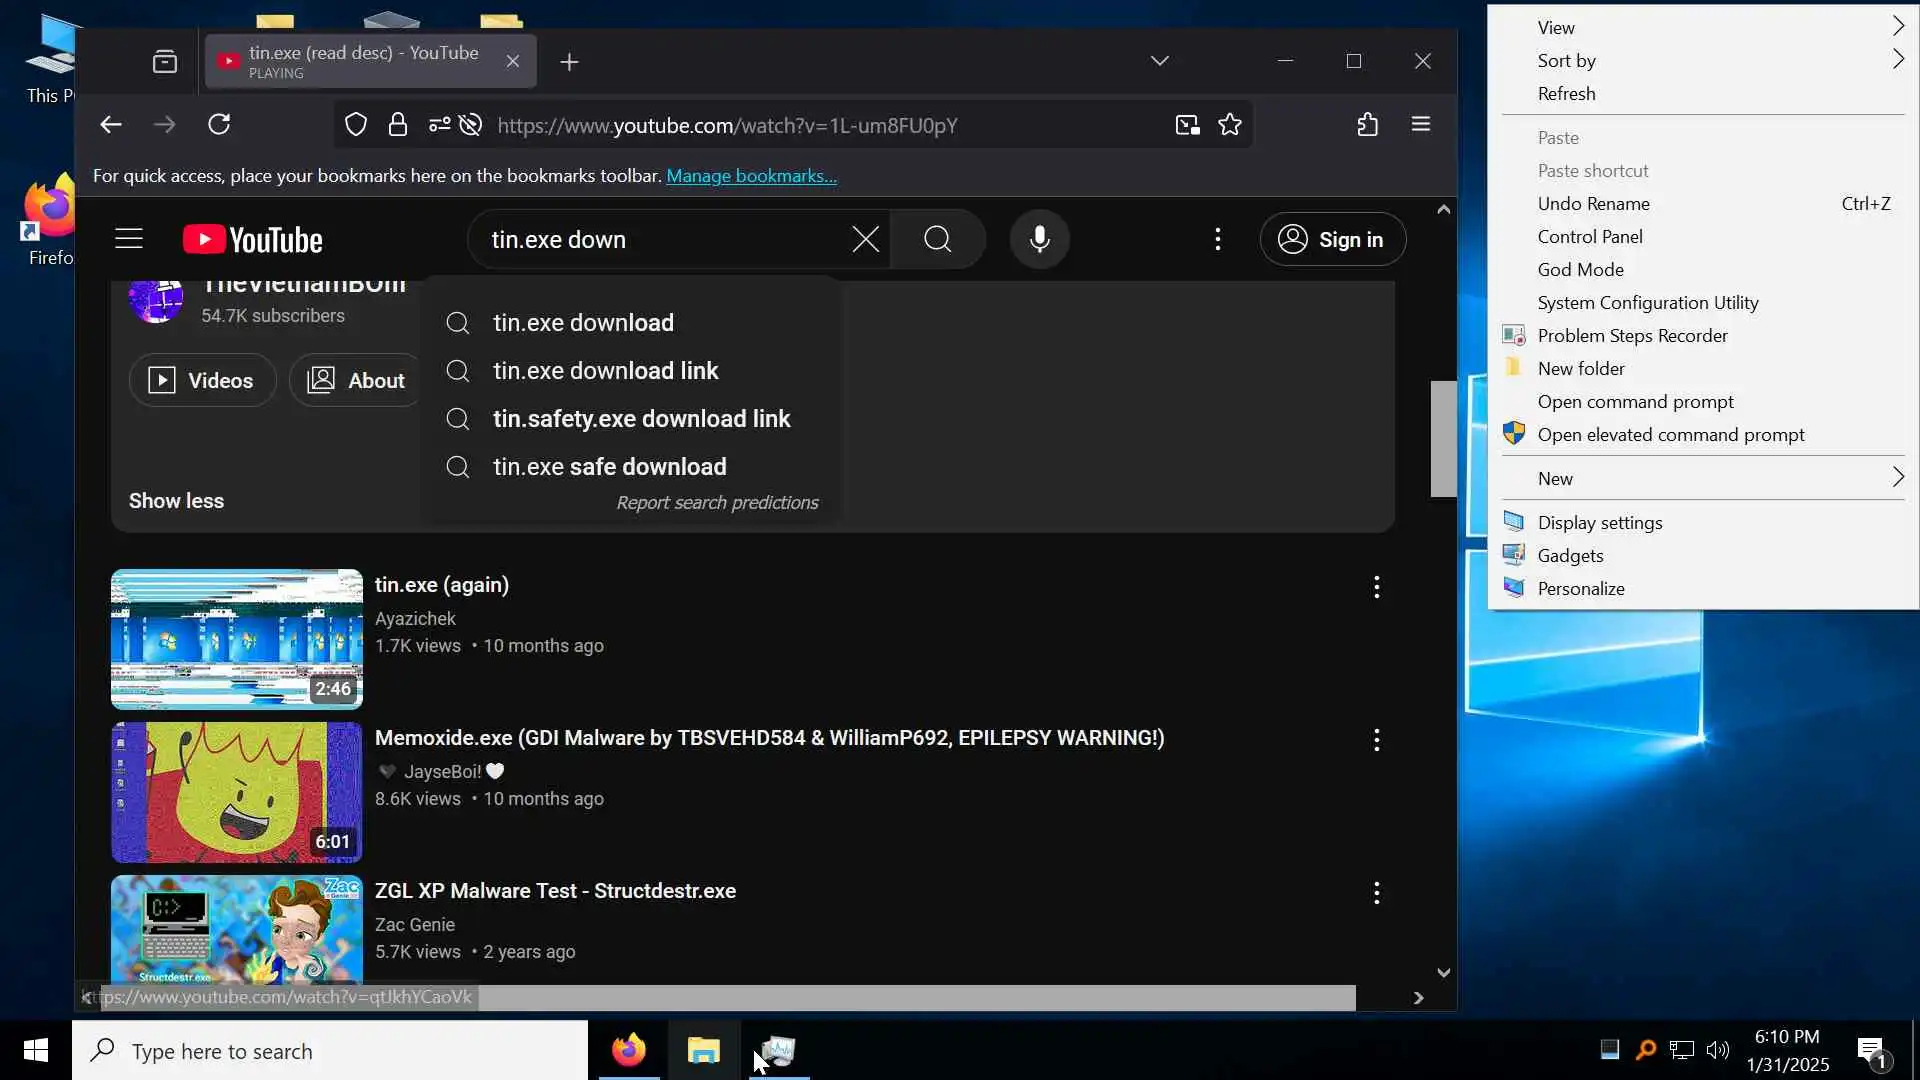The height and width of the screenshot is (1080, 1920).
Task: Open Firefox application hamburger menu
Action: coord(1420,124)
